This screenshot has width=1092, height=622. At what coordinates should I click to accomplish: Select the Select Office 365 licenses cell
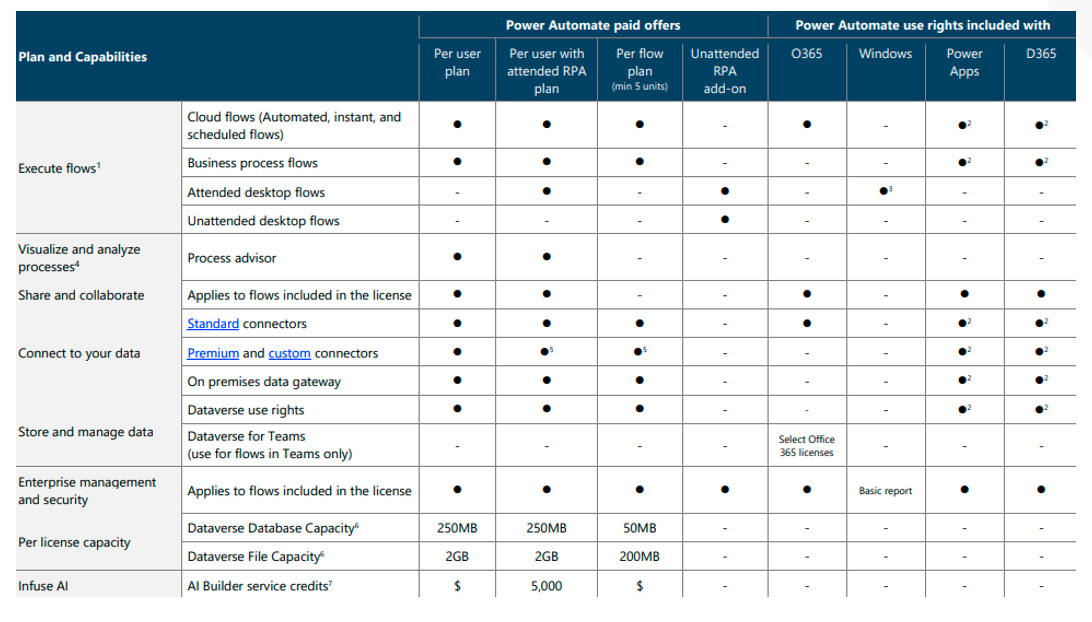tap(806, 444)
